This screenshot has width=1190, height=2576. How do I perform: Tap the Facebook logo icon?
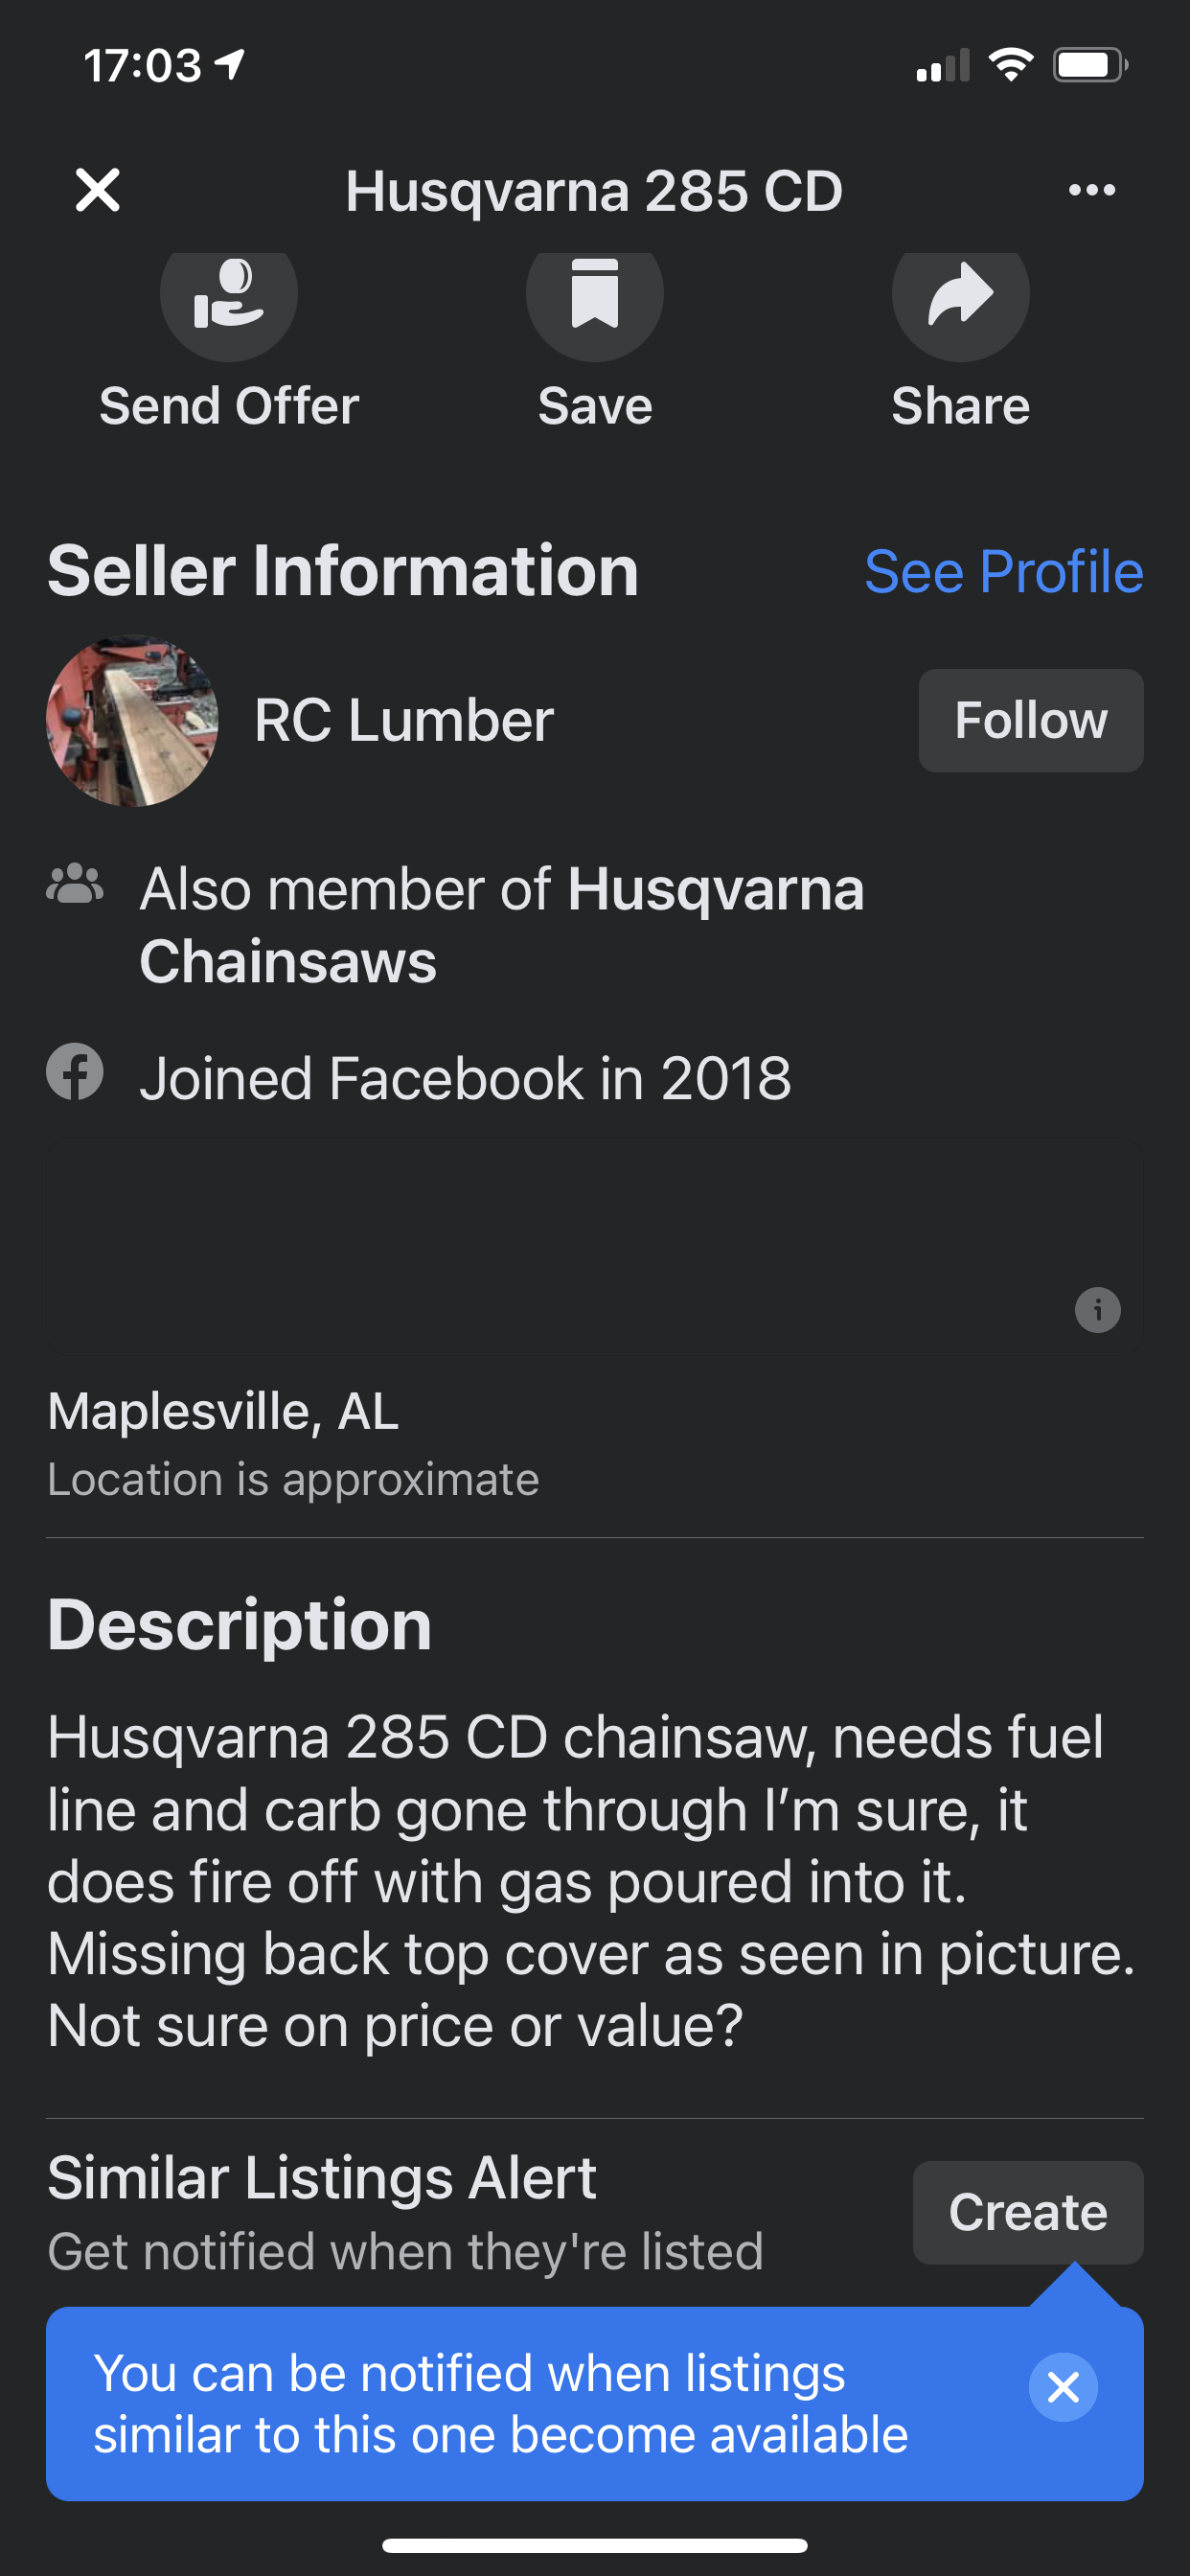click(x=75, y=1073)
